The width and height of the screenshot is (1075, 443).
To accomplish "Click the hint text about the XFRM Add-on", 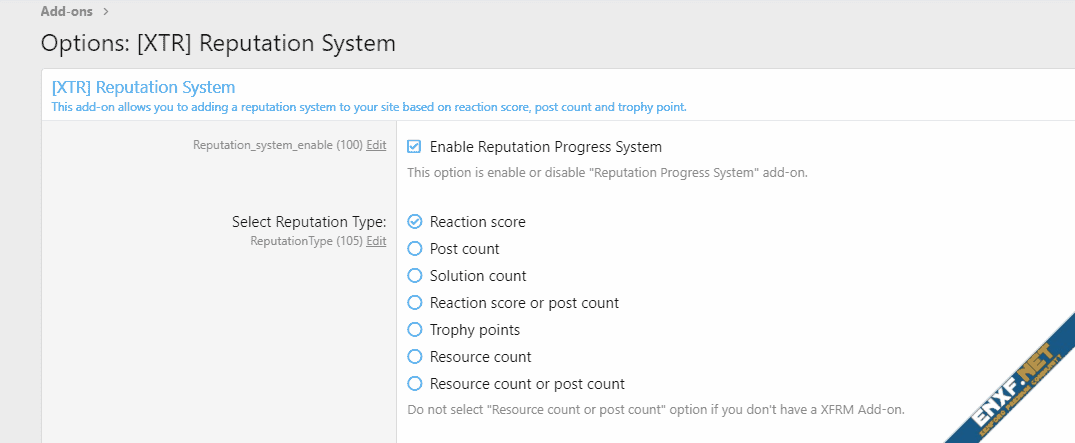I will [655, 409].
